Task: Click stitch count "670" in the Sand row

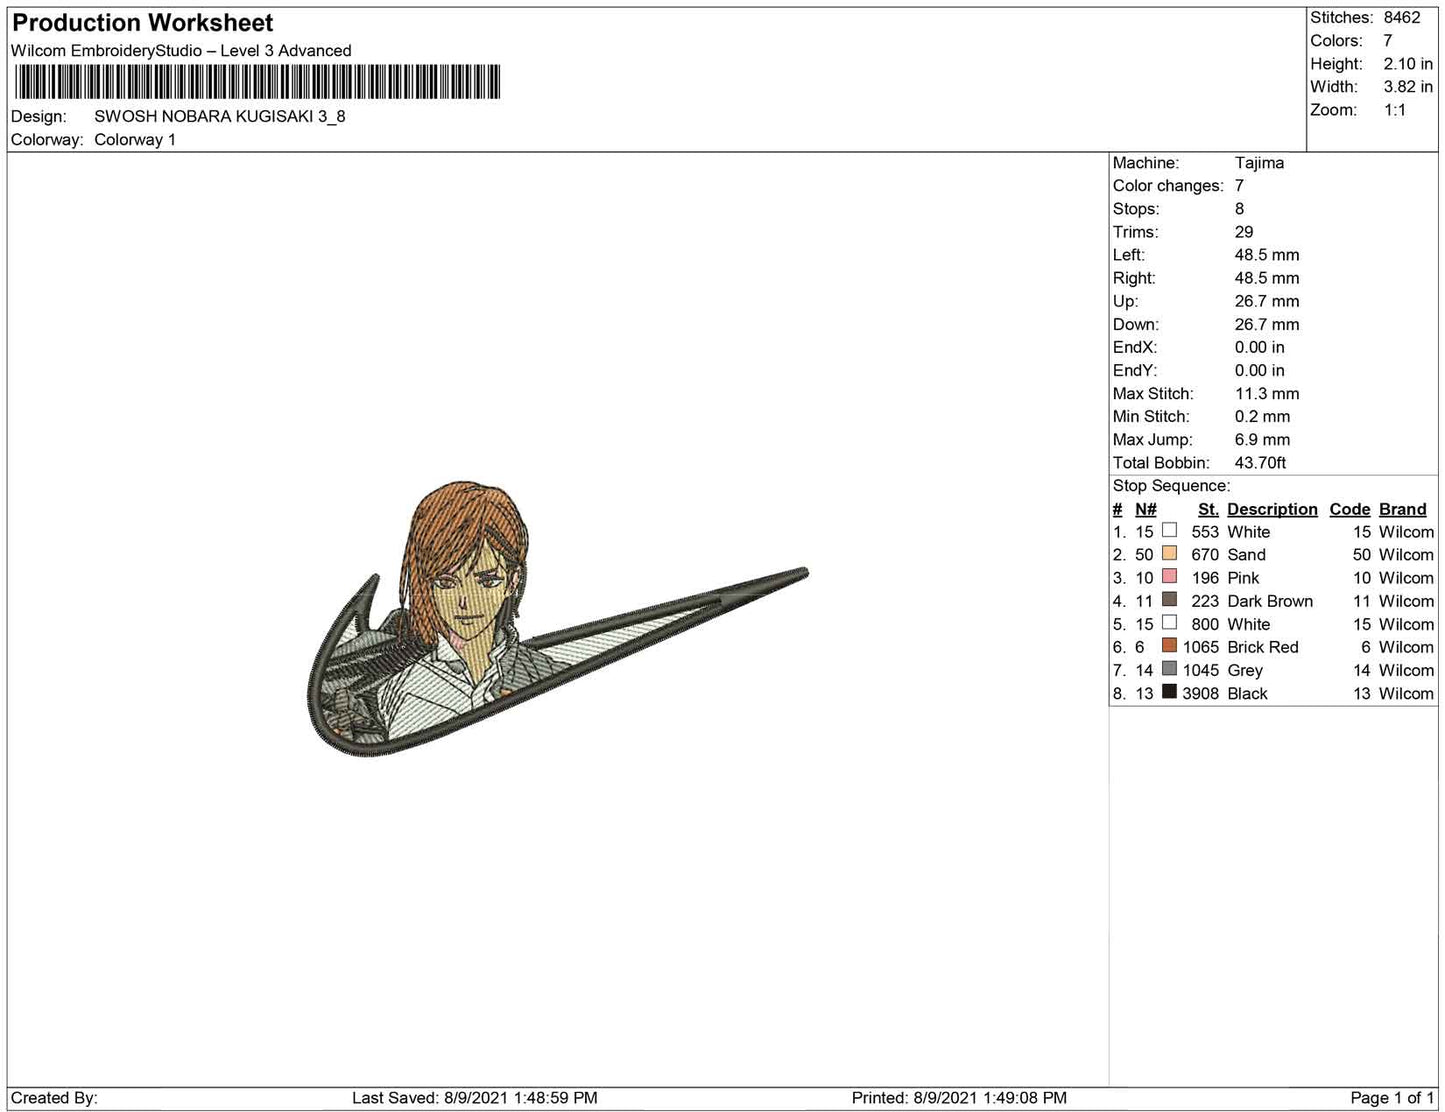Action: 1205,555
